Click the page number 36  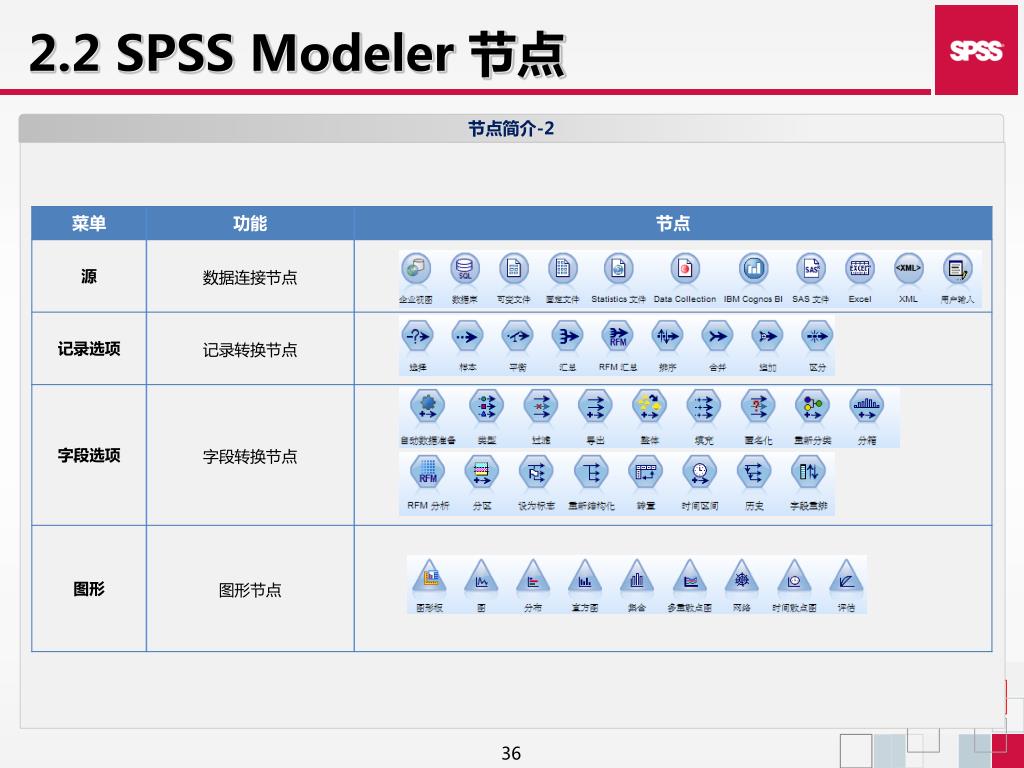511,753
